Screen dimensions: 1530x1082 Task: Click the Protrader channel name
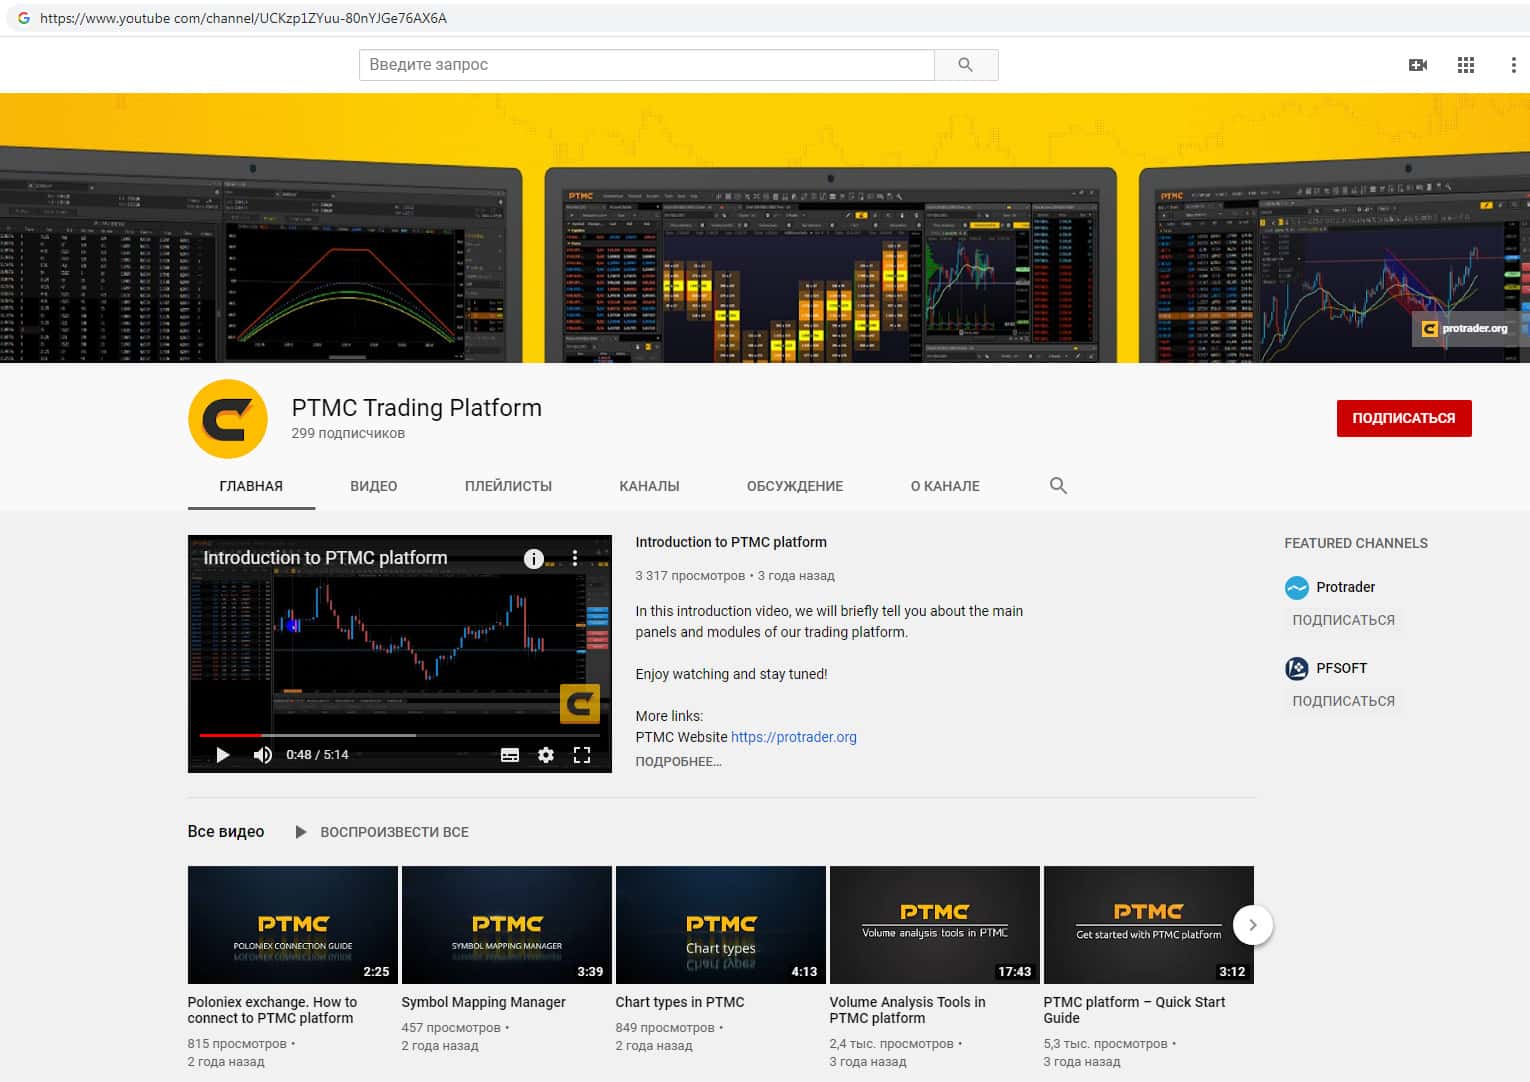point(1345,588)
